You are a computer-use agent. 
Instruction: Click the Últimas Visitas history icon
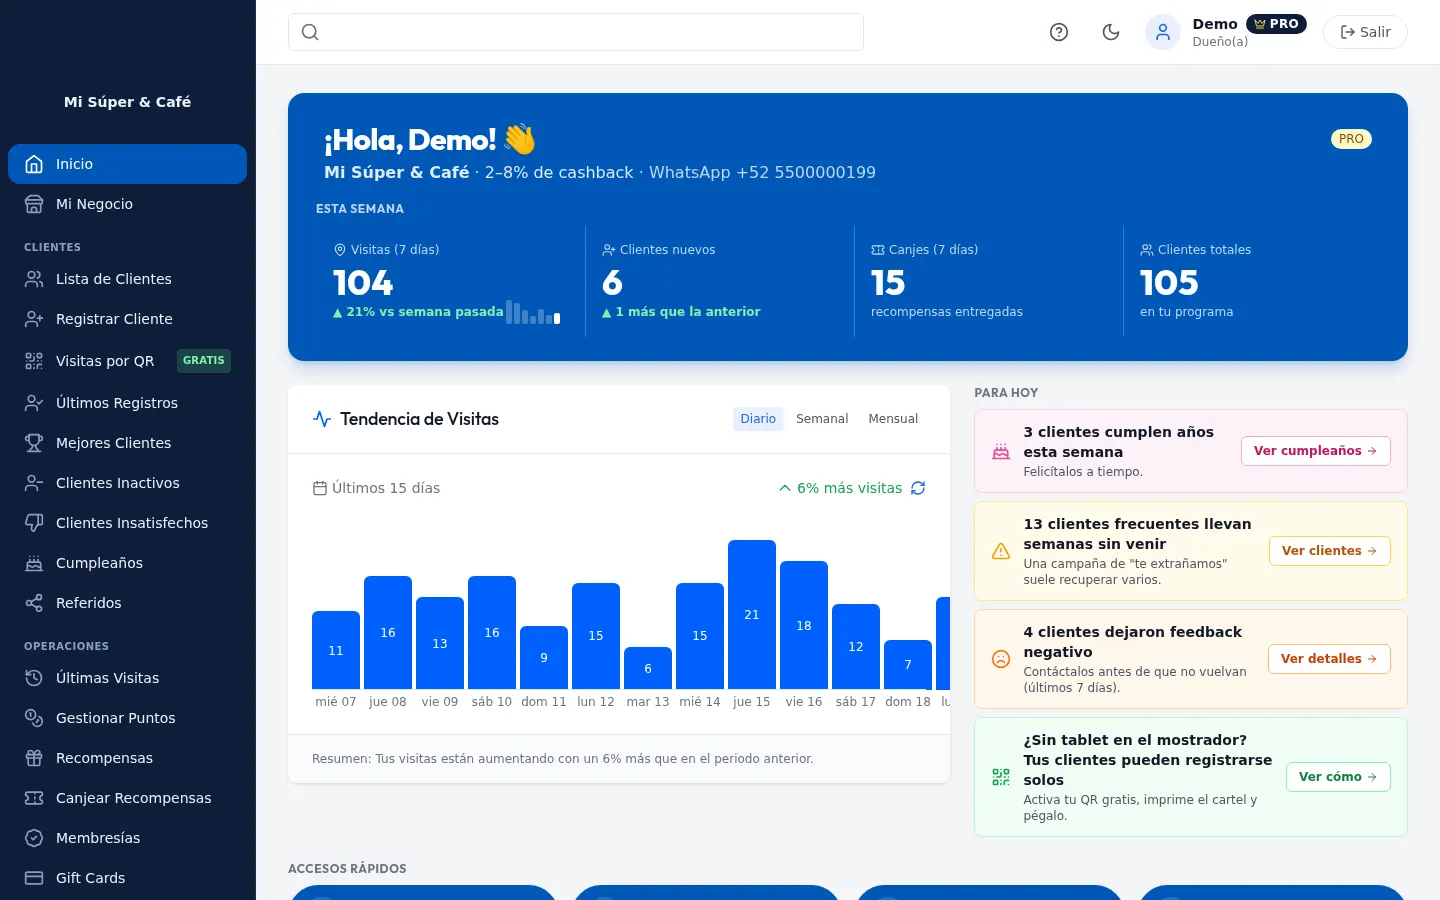pos(34,678)
